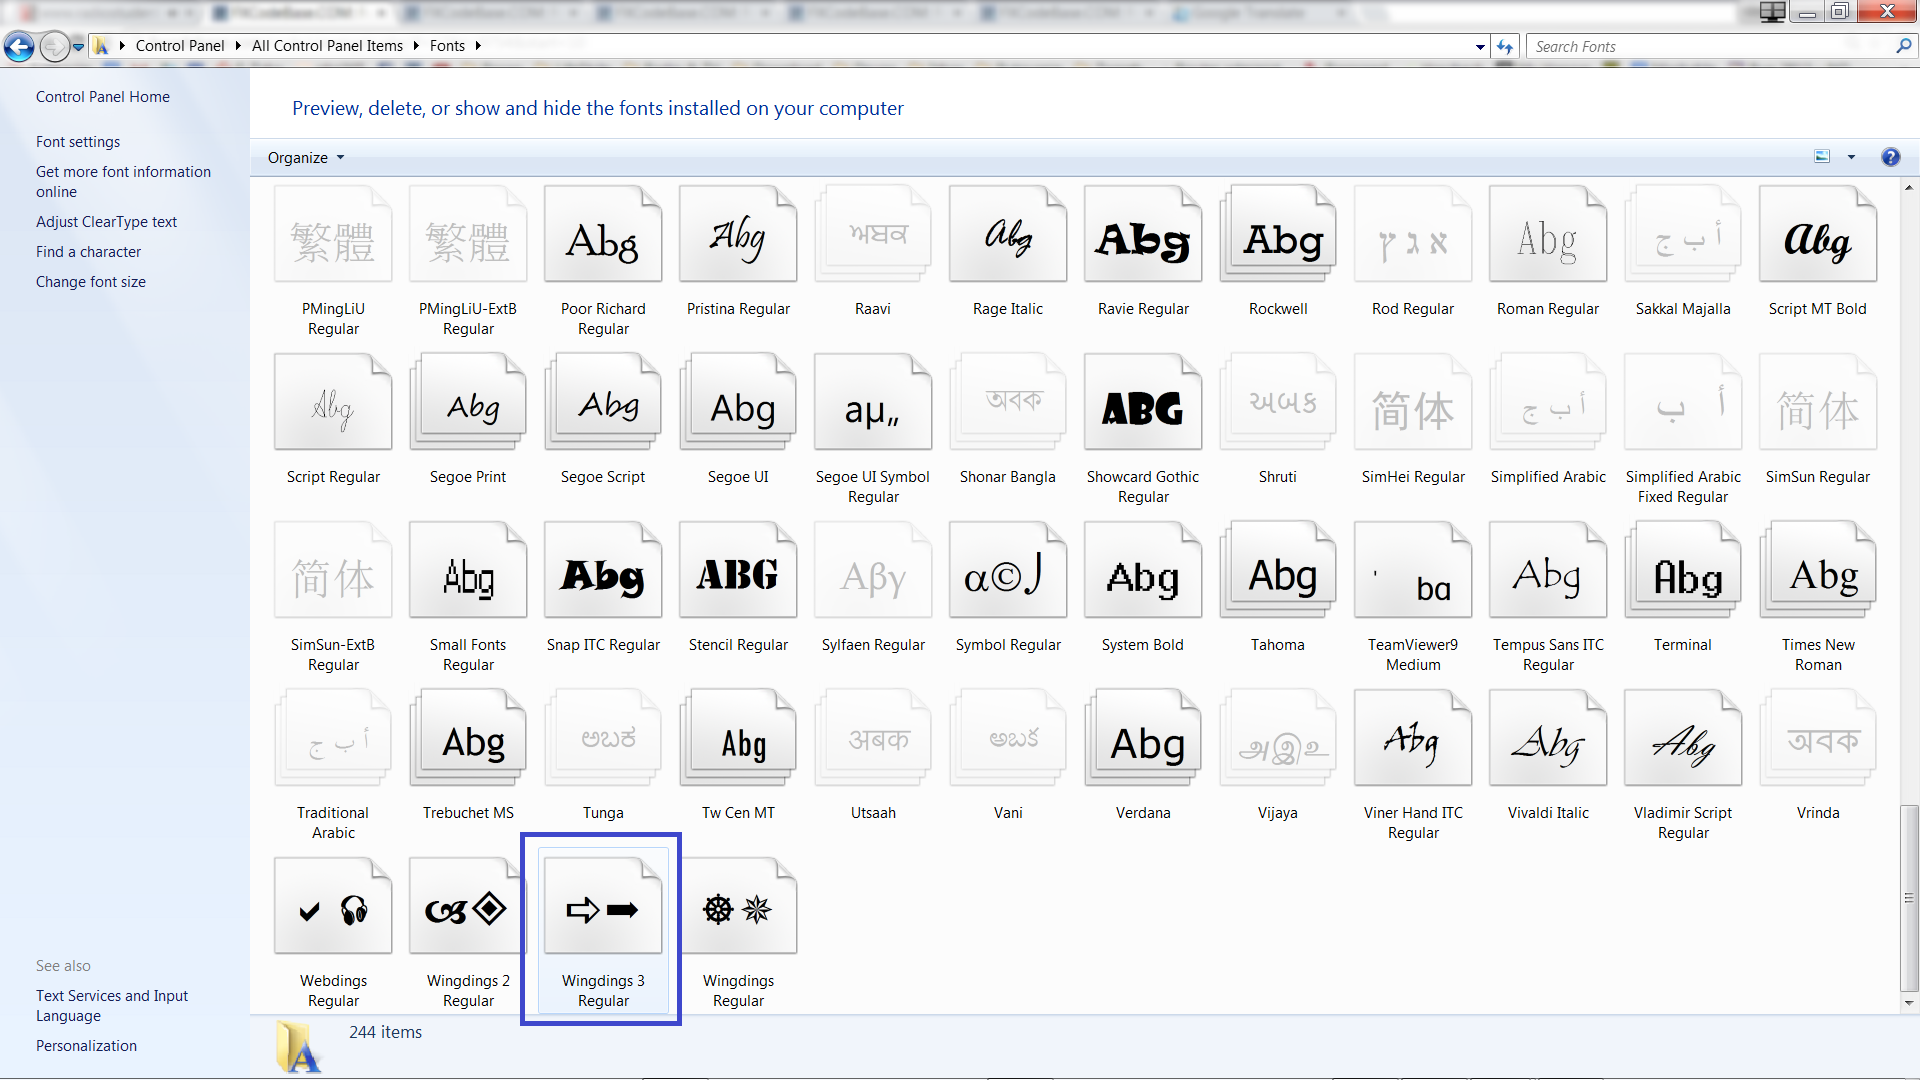
Task: Select the Verdana font icon
Action: pyautogui.click(x=1143, y=737)
